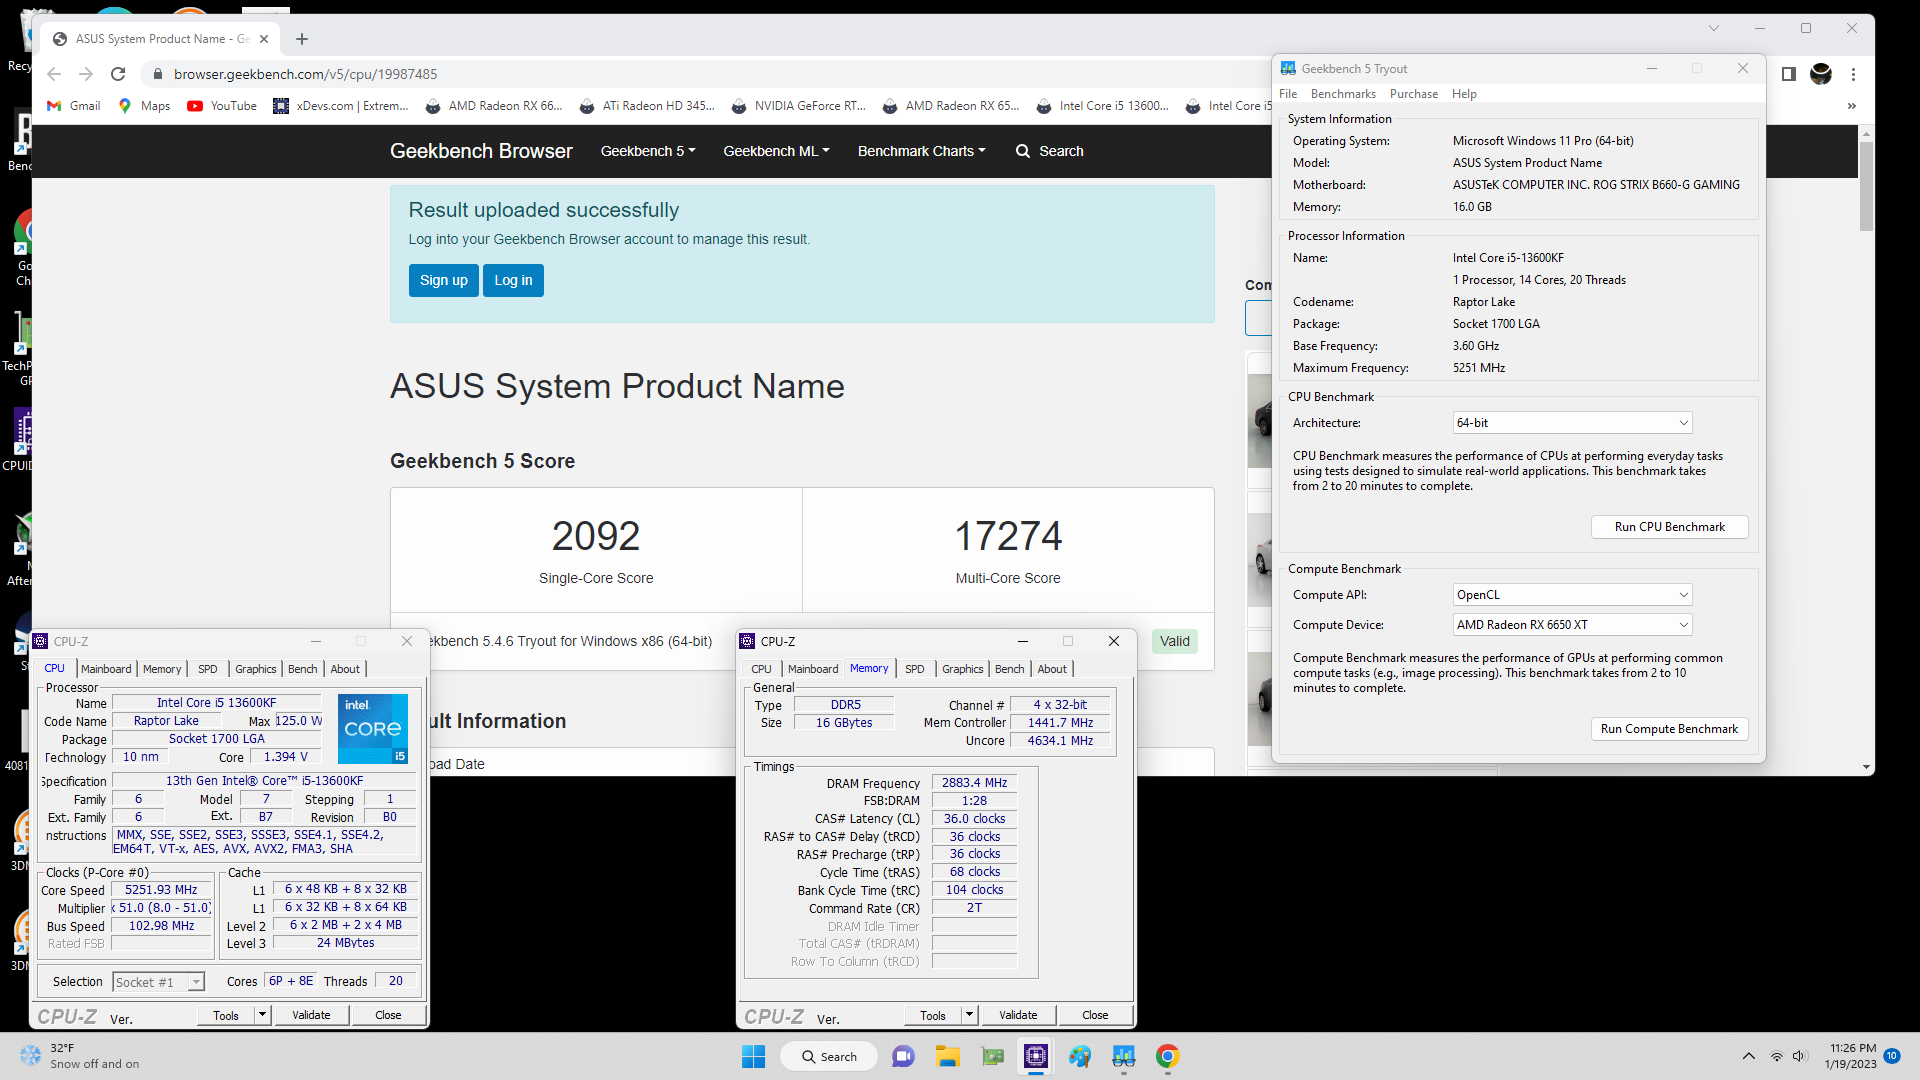Viewport: 1920px width, 1080px height.
Task: Open Geekbench 5 Purchase menu
Action: tap(1414, 94)
